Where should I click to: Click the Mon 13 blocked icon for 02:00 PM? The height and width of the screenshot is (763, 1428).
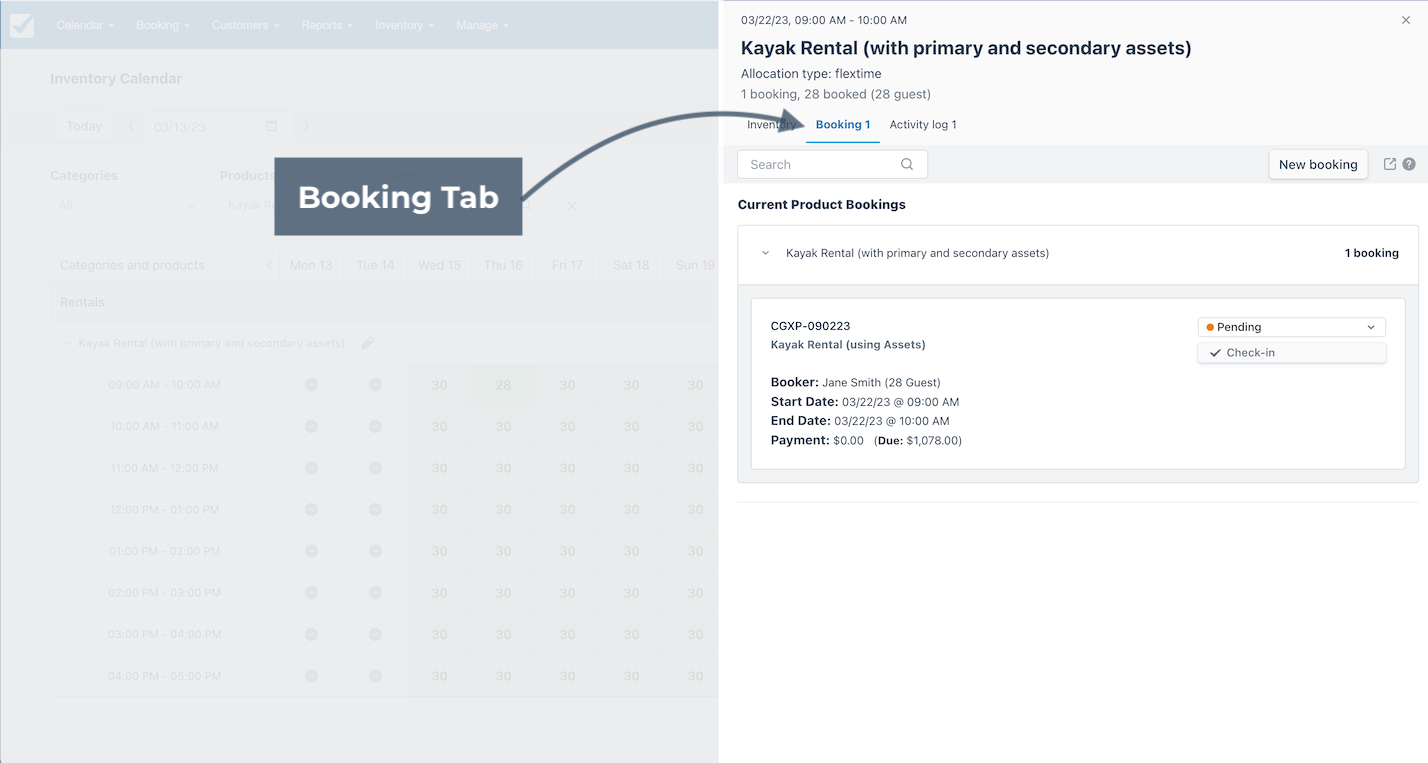[311, 593]
